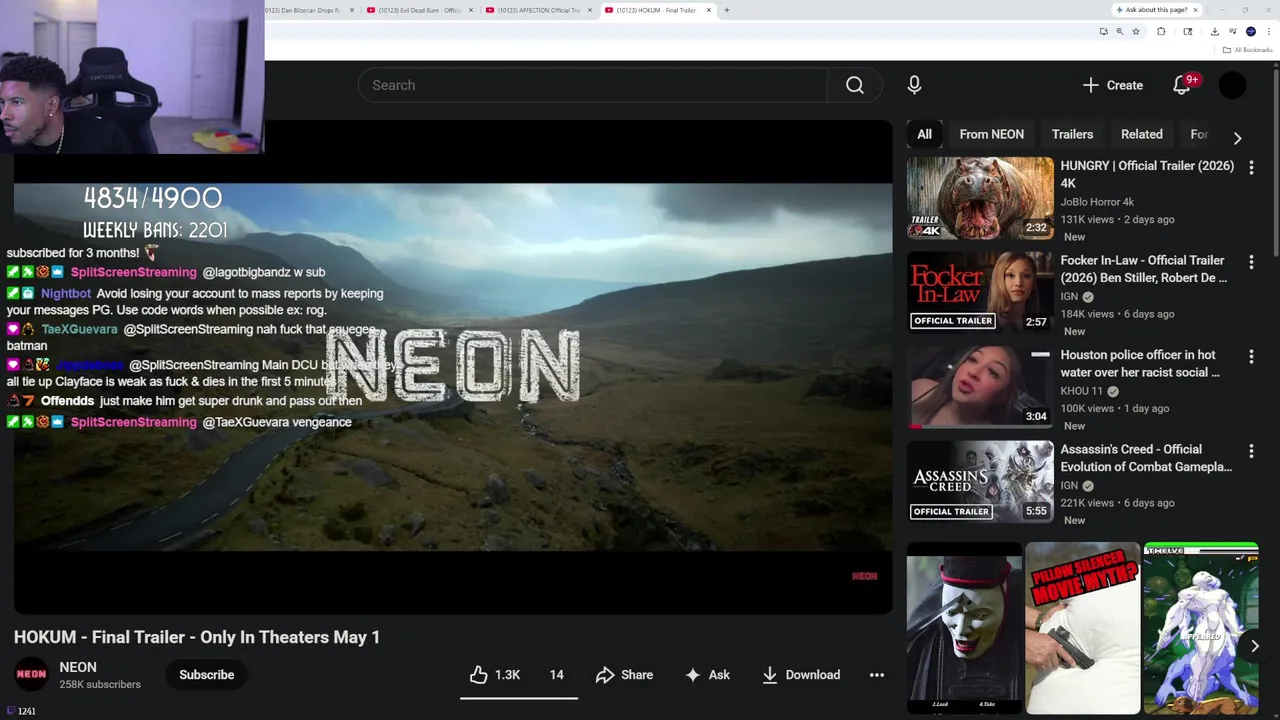Close the Evil Dead Burn tab

tap(470, 10)
